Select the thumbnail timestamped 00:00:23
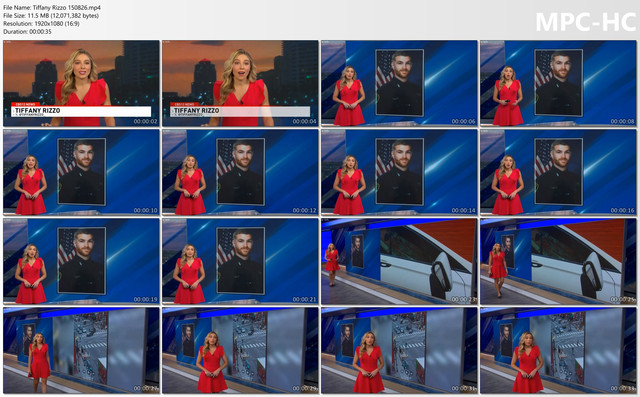 tap(399, 261)
